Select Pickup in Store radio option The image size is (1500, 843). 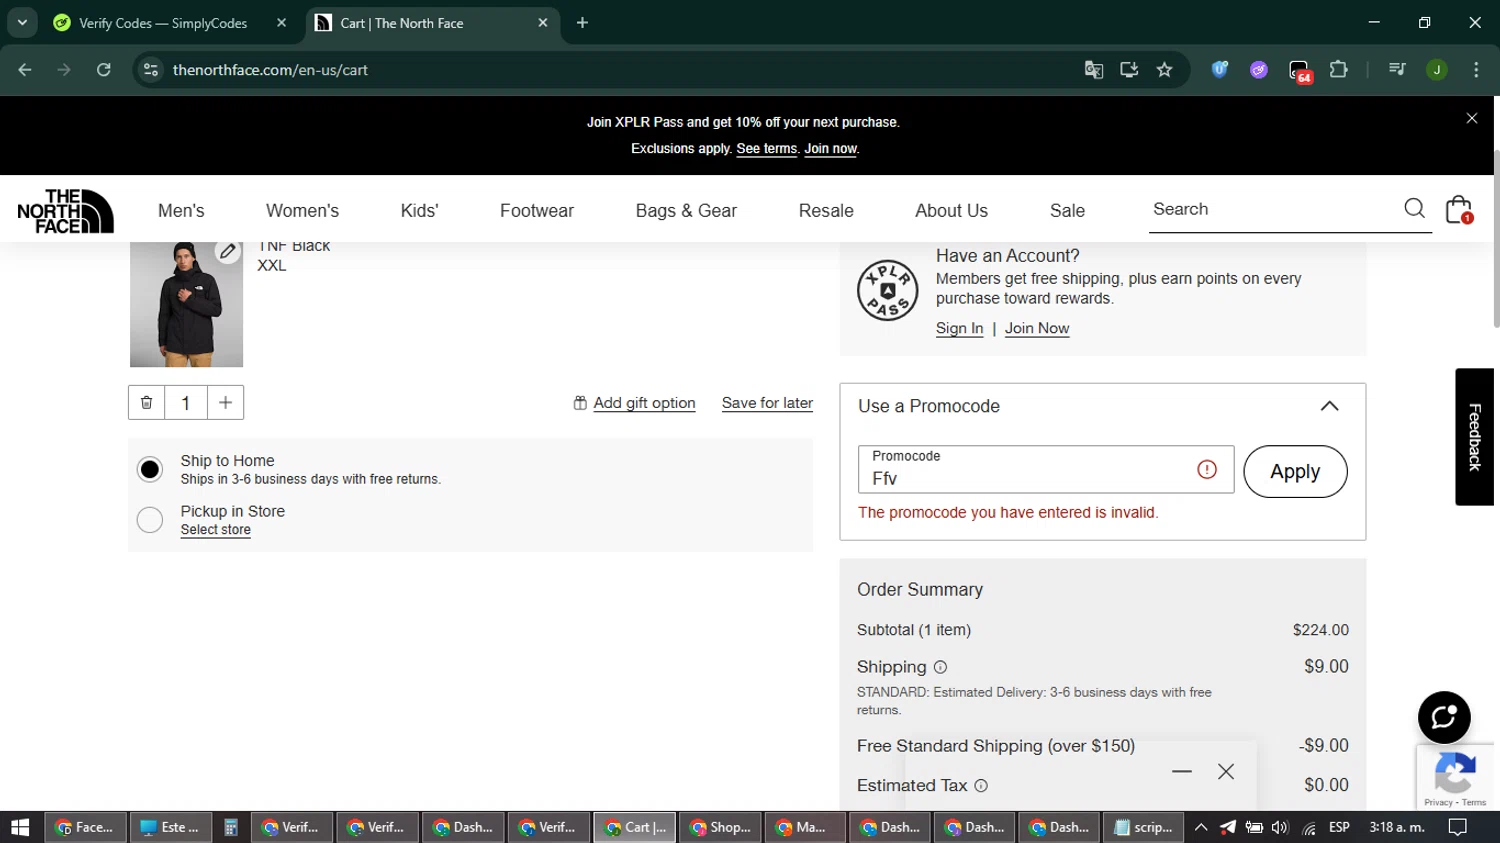pos(150,520)
